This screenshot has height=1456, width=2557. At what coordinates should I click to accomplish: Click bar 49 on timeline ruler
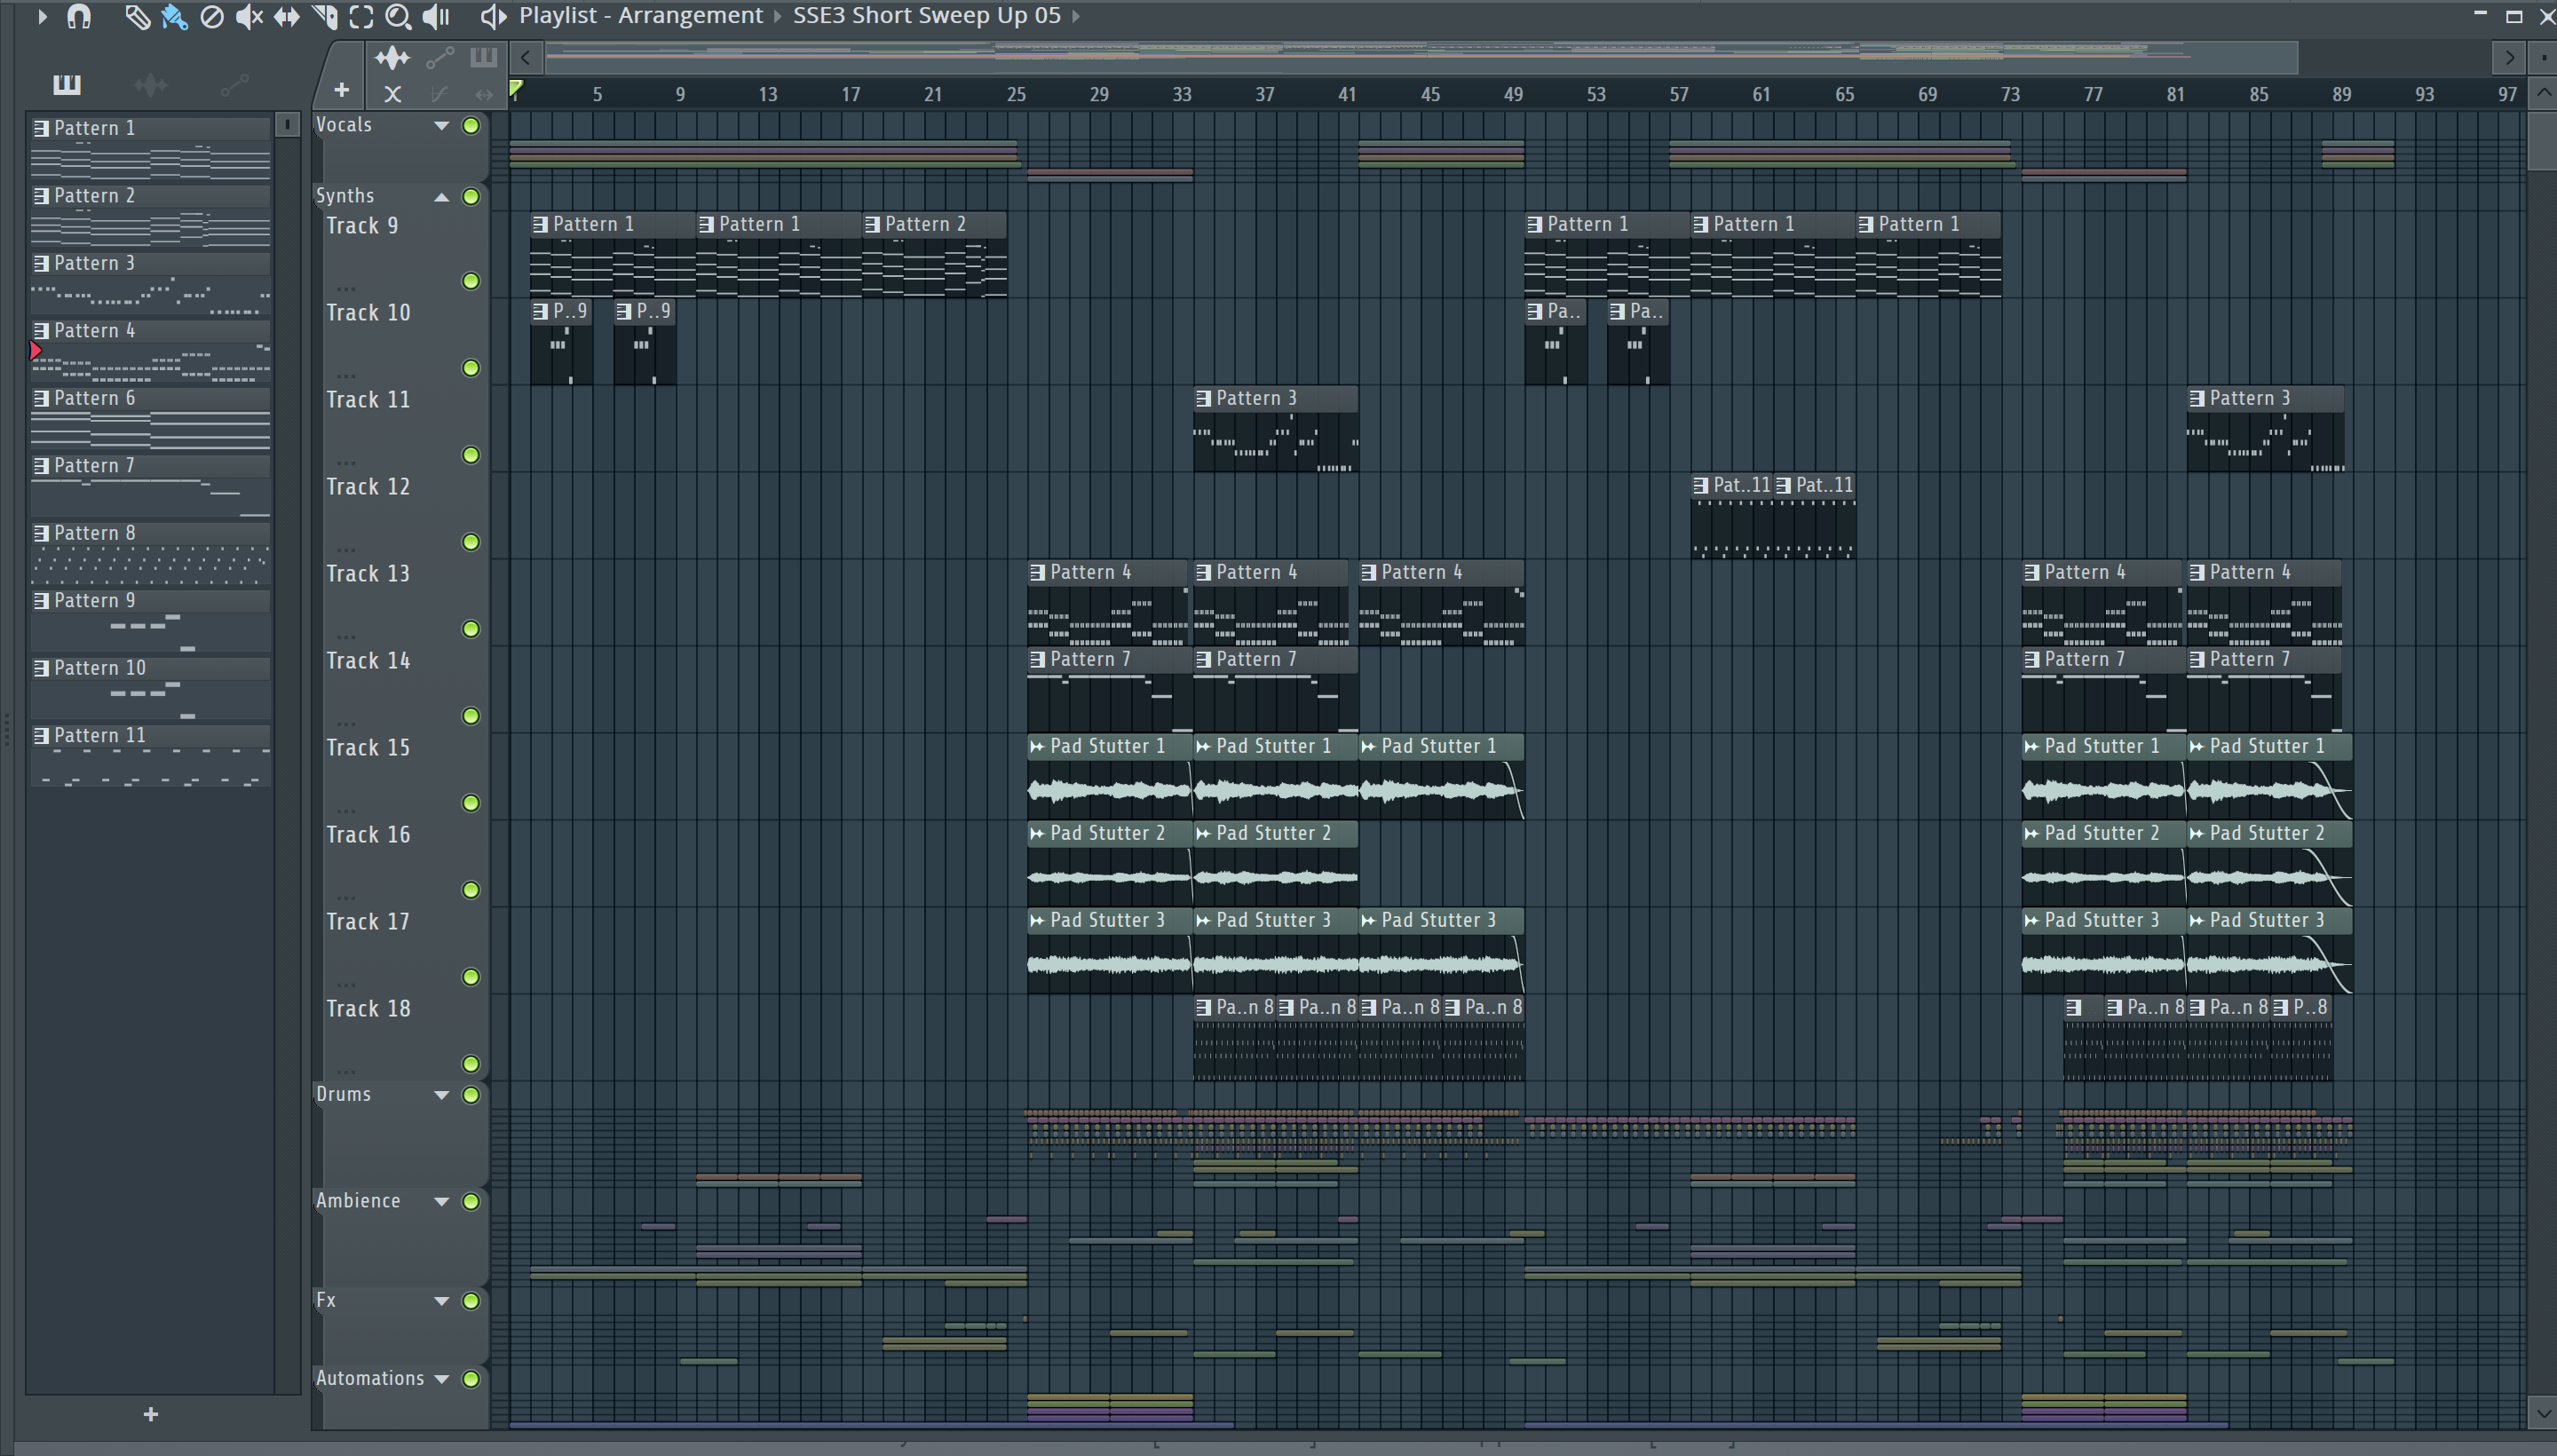click(x=1513, y=94)
